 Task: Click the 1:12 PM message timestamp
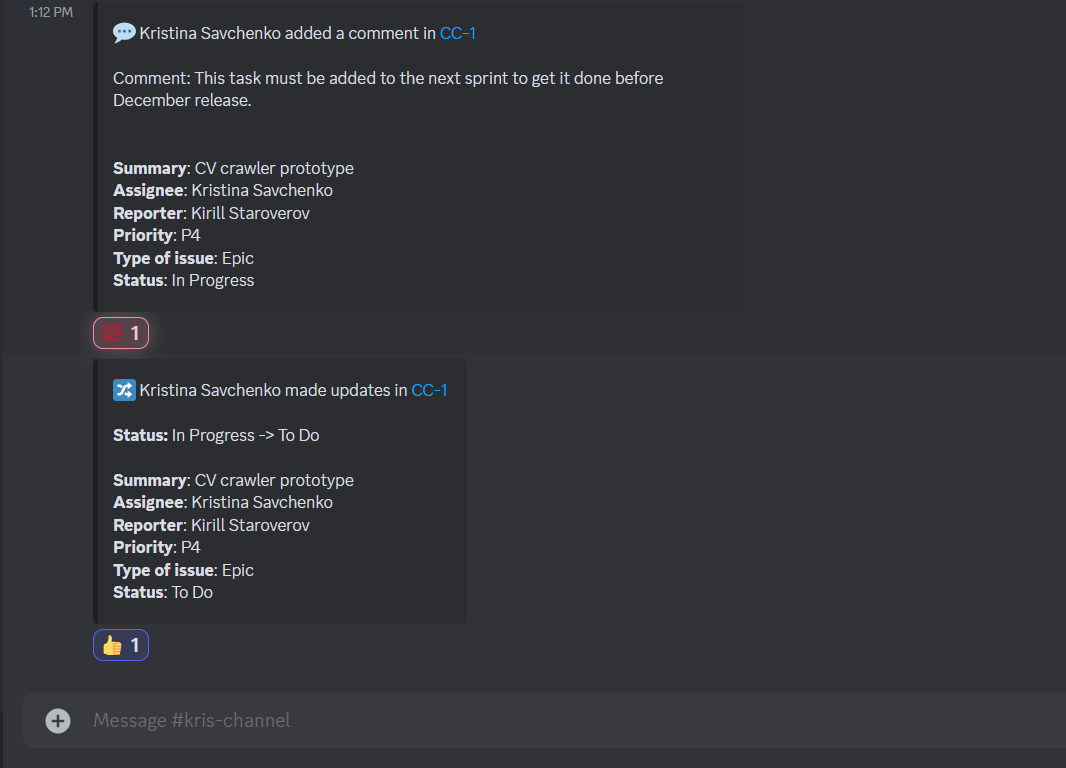[x=51, y=12]
